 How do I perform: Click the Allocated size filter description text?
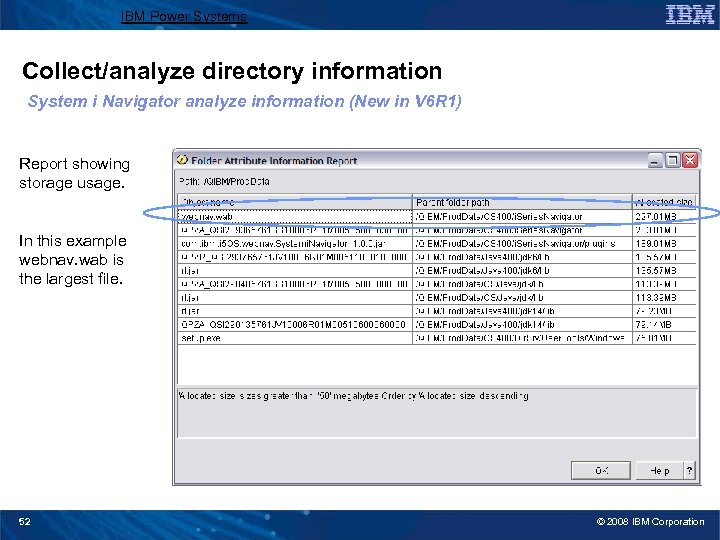coord(354,396)
